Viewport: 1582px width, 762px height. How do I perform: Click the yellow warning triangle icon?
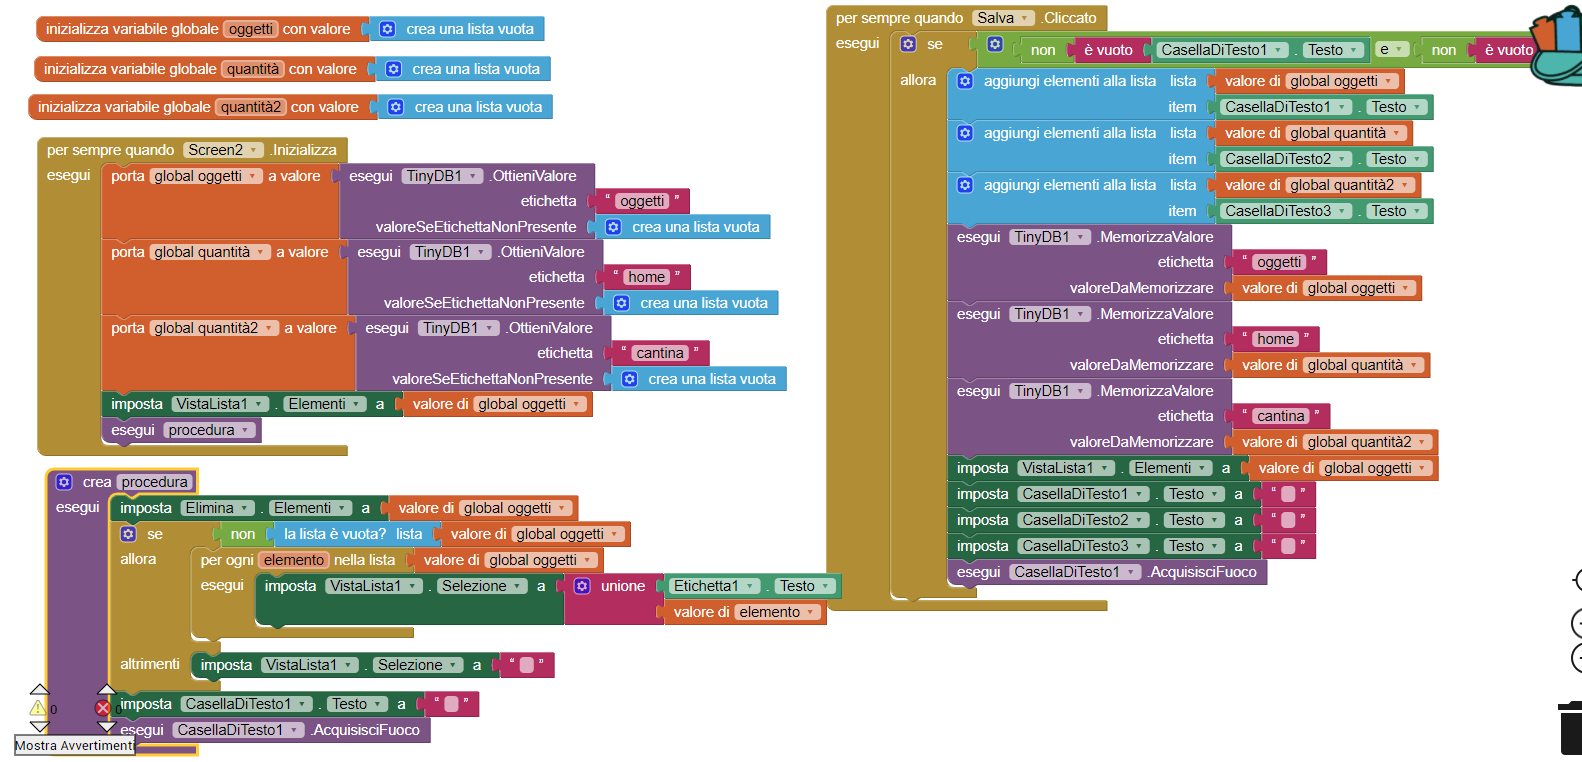coord(38,708)
